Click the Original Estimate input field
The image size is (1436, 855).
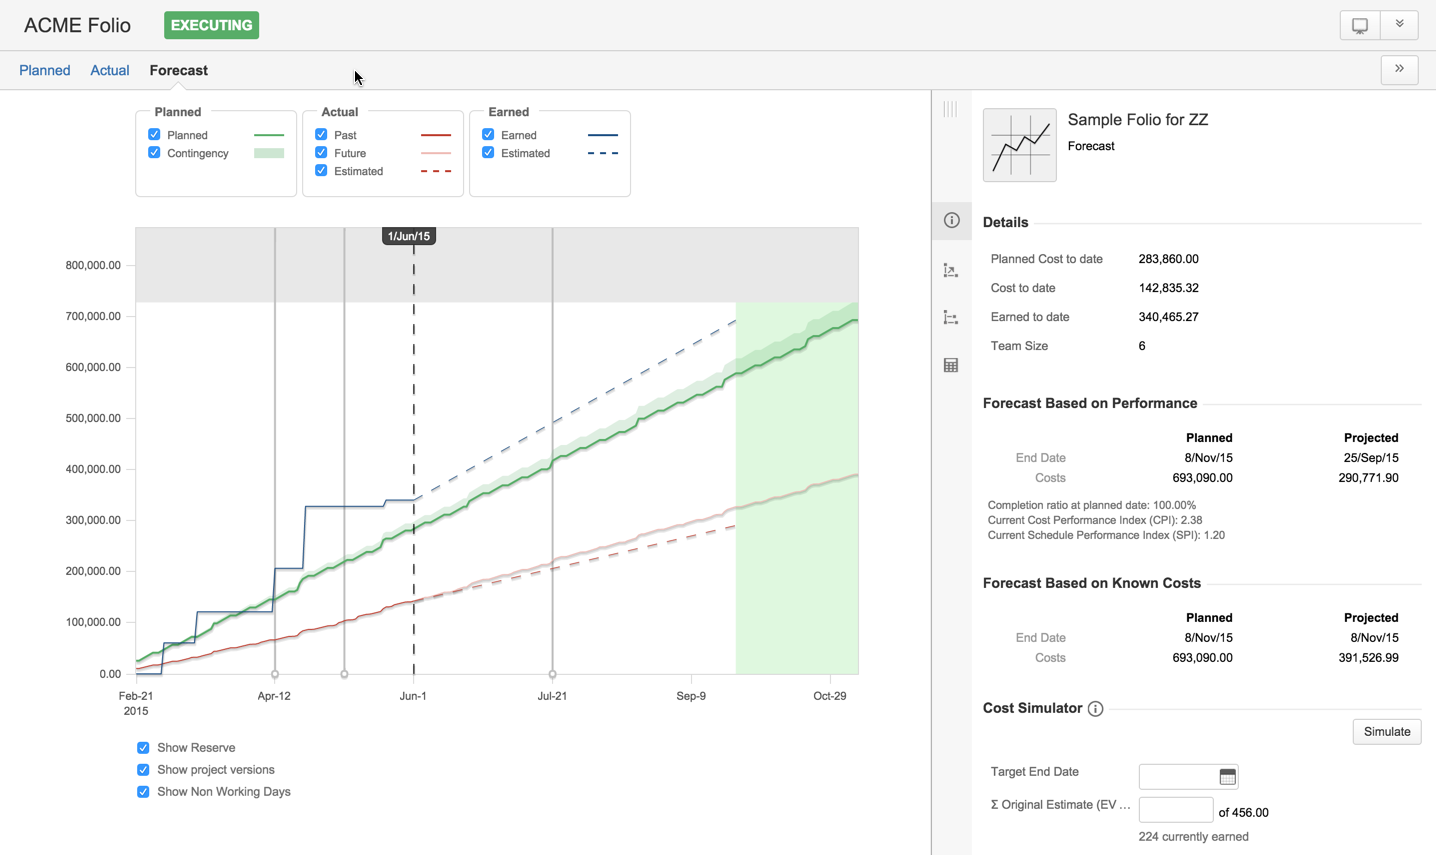[x=1175, y=810]
